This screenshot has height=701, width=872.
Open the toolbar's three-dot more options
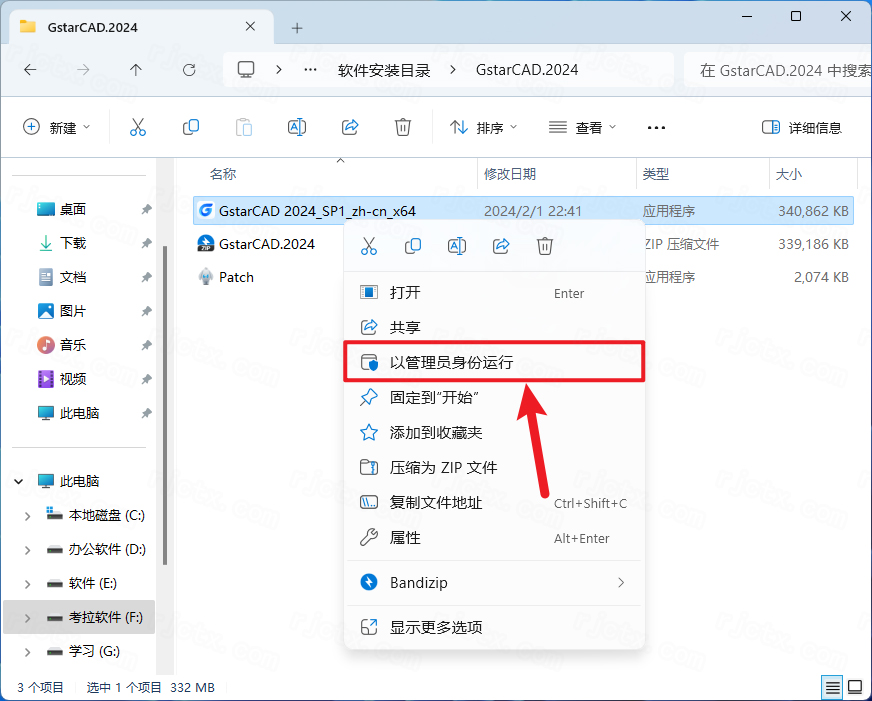click(x=656, y=127)
